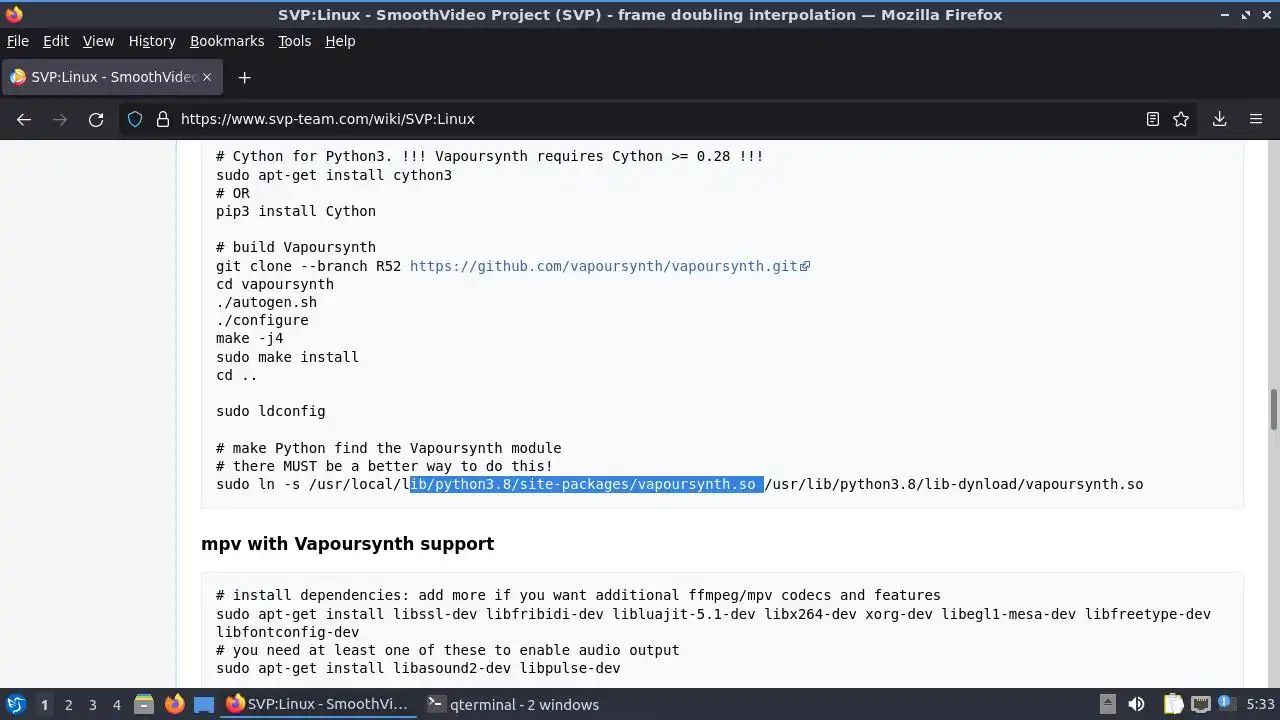Switch to virtual desktop 1
This screenshot has width=1280, height=720.
(x=44, y=705)
